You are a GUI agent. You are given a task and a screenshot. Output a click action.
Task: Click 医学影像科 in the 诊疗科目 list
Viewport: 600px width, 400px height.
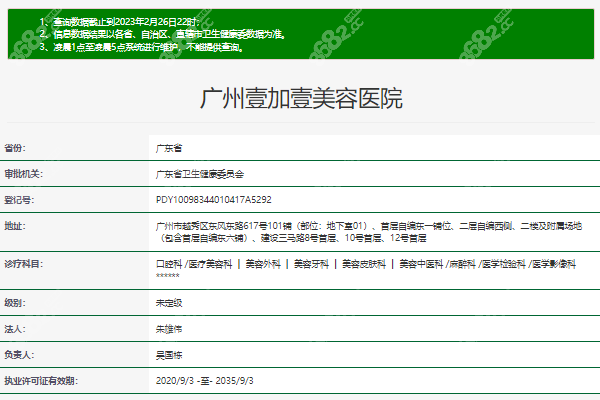(x=554, y=264)
